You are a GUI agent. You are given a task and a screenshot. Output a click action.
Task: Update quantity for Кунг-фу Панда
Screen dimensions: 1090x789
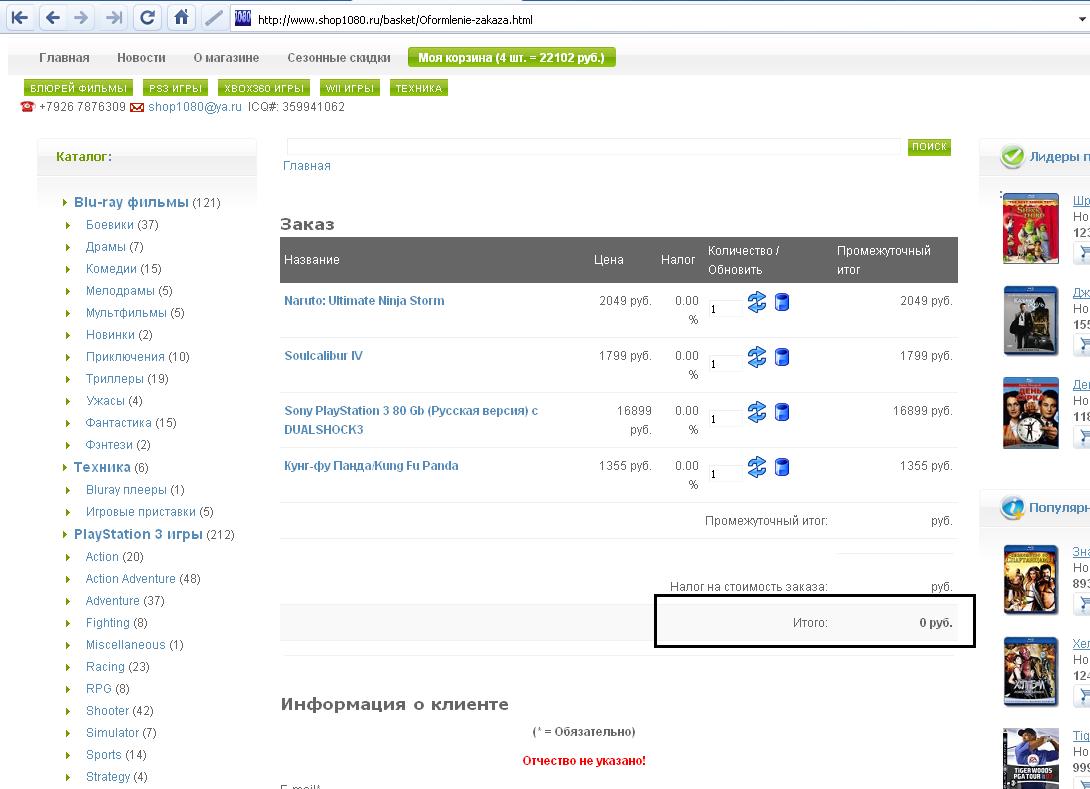pyautogui.click(x=756, y=466)
